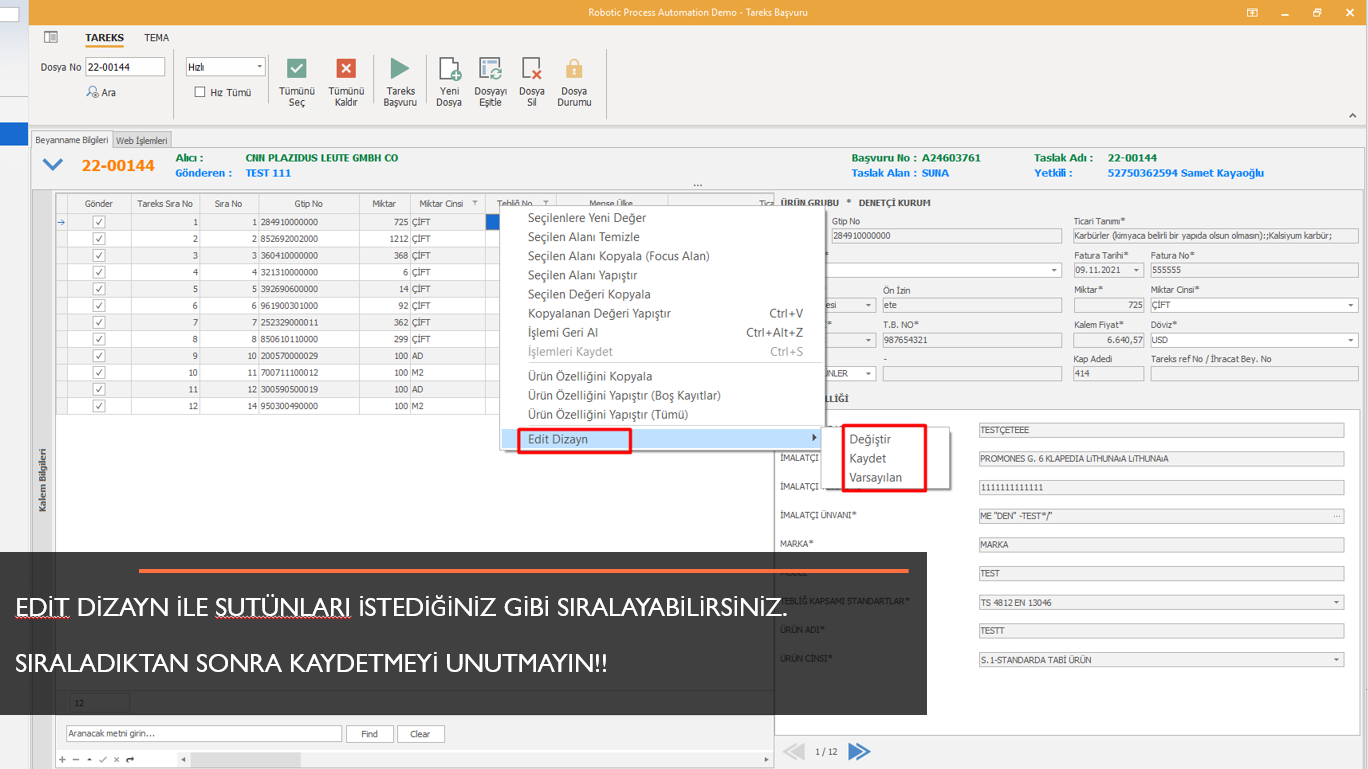Screen dimensions: 1368x769
Task: Click the plus add-row navigator icon
Action: [x=62, y=760]
